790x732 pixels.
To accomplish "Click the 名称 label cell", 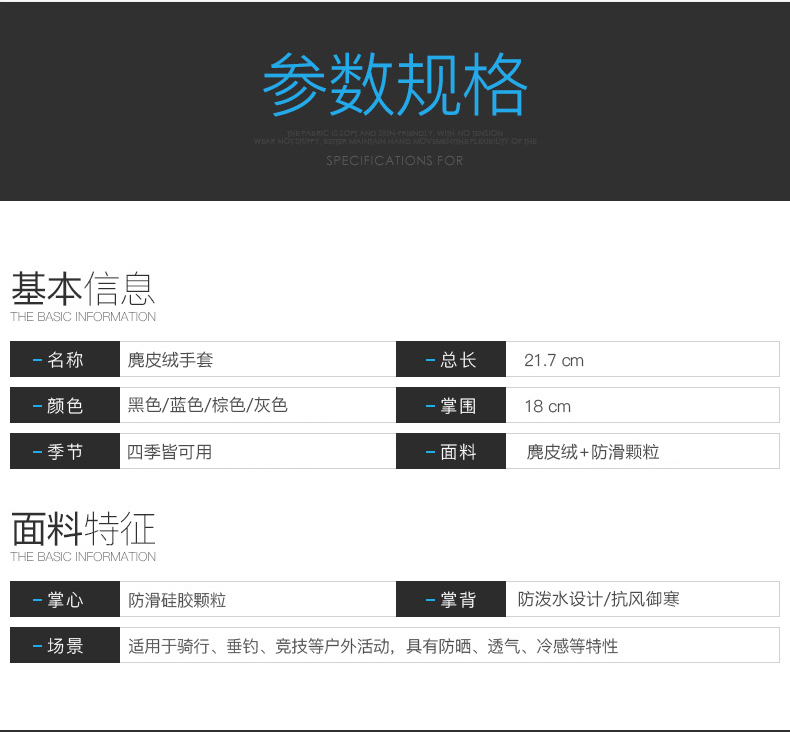I will (65, 359).
